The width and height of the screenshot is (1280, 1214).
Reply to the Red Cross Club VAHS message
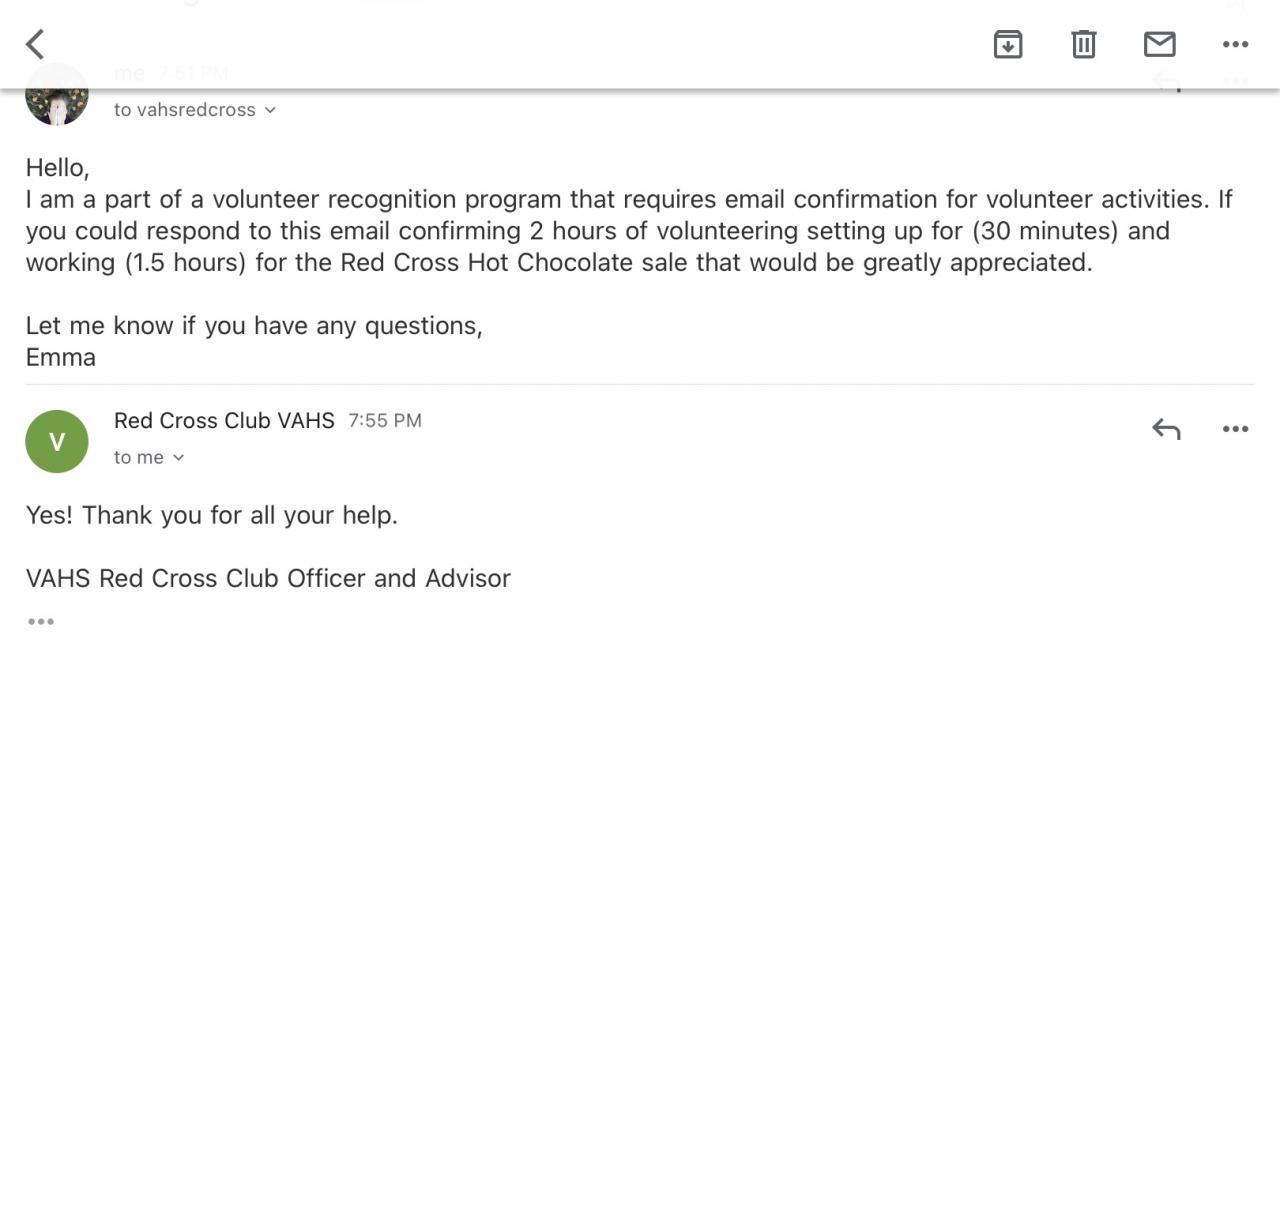tap(1166, 429)
